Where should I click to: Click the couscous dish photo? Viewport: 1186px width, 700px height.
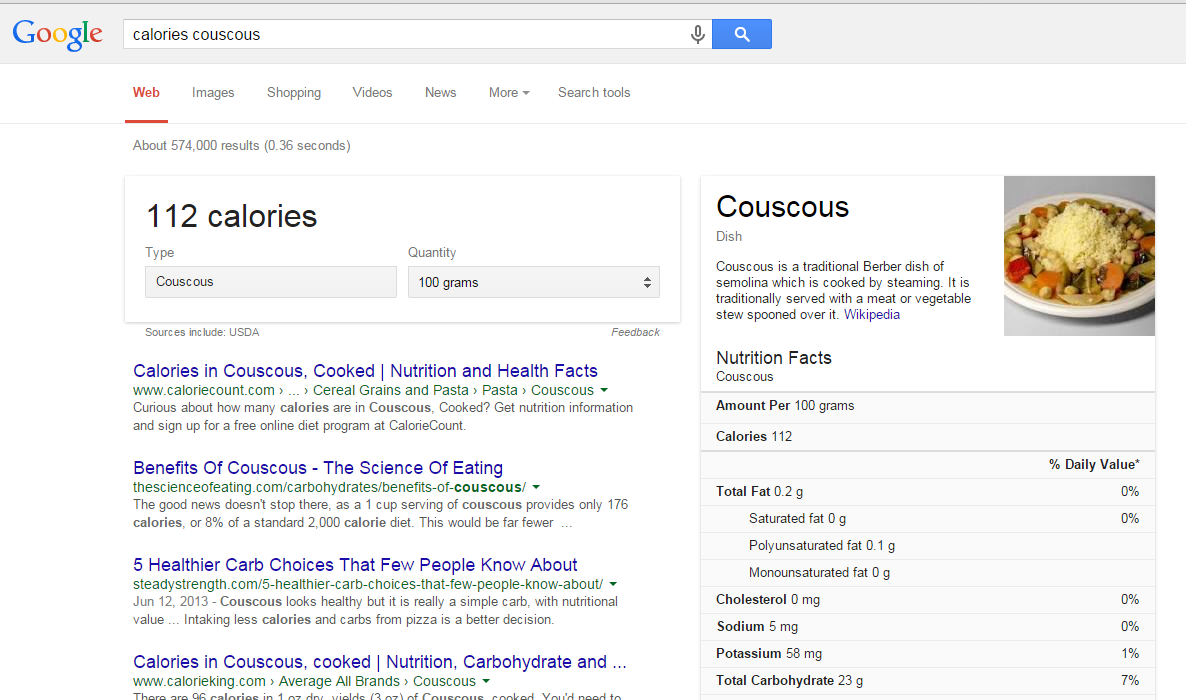click(x=1079, y=256)
